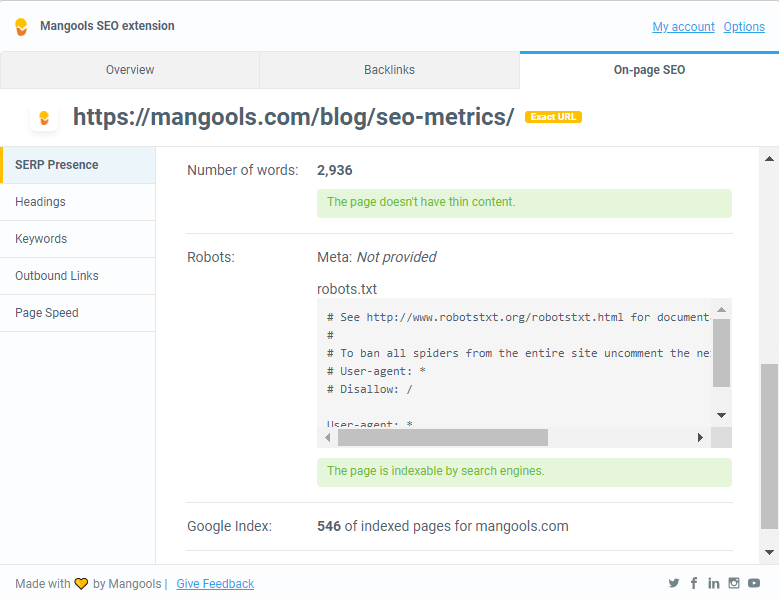Open the Page Speed section
The width and height of the screenshot is (779, 600).
(x=78, y=313)
